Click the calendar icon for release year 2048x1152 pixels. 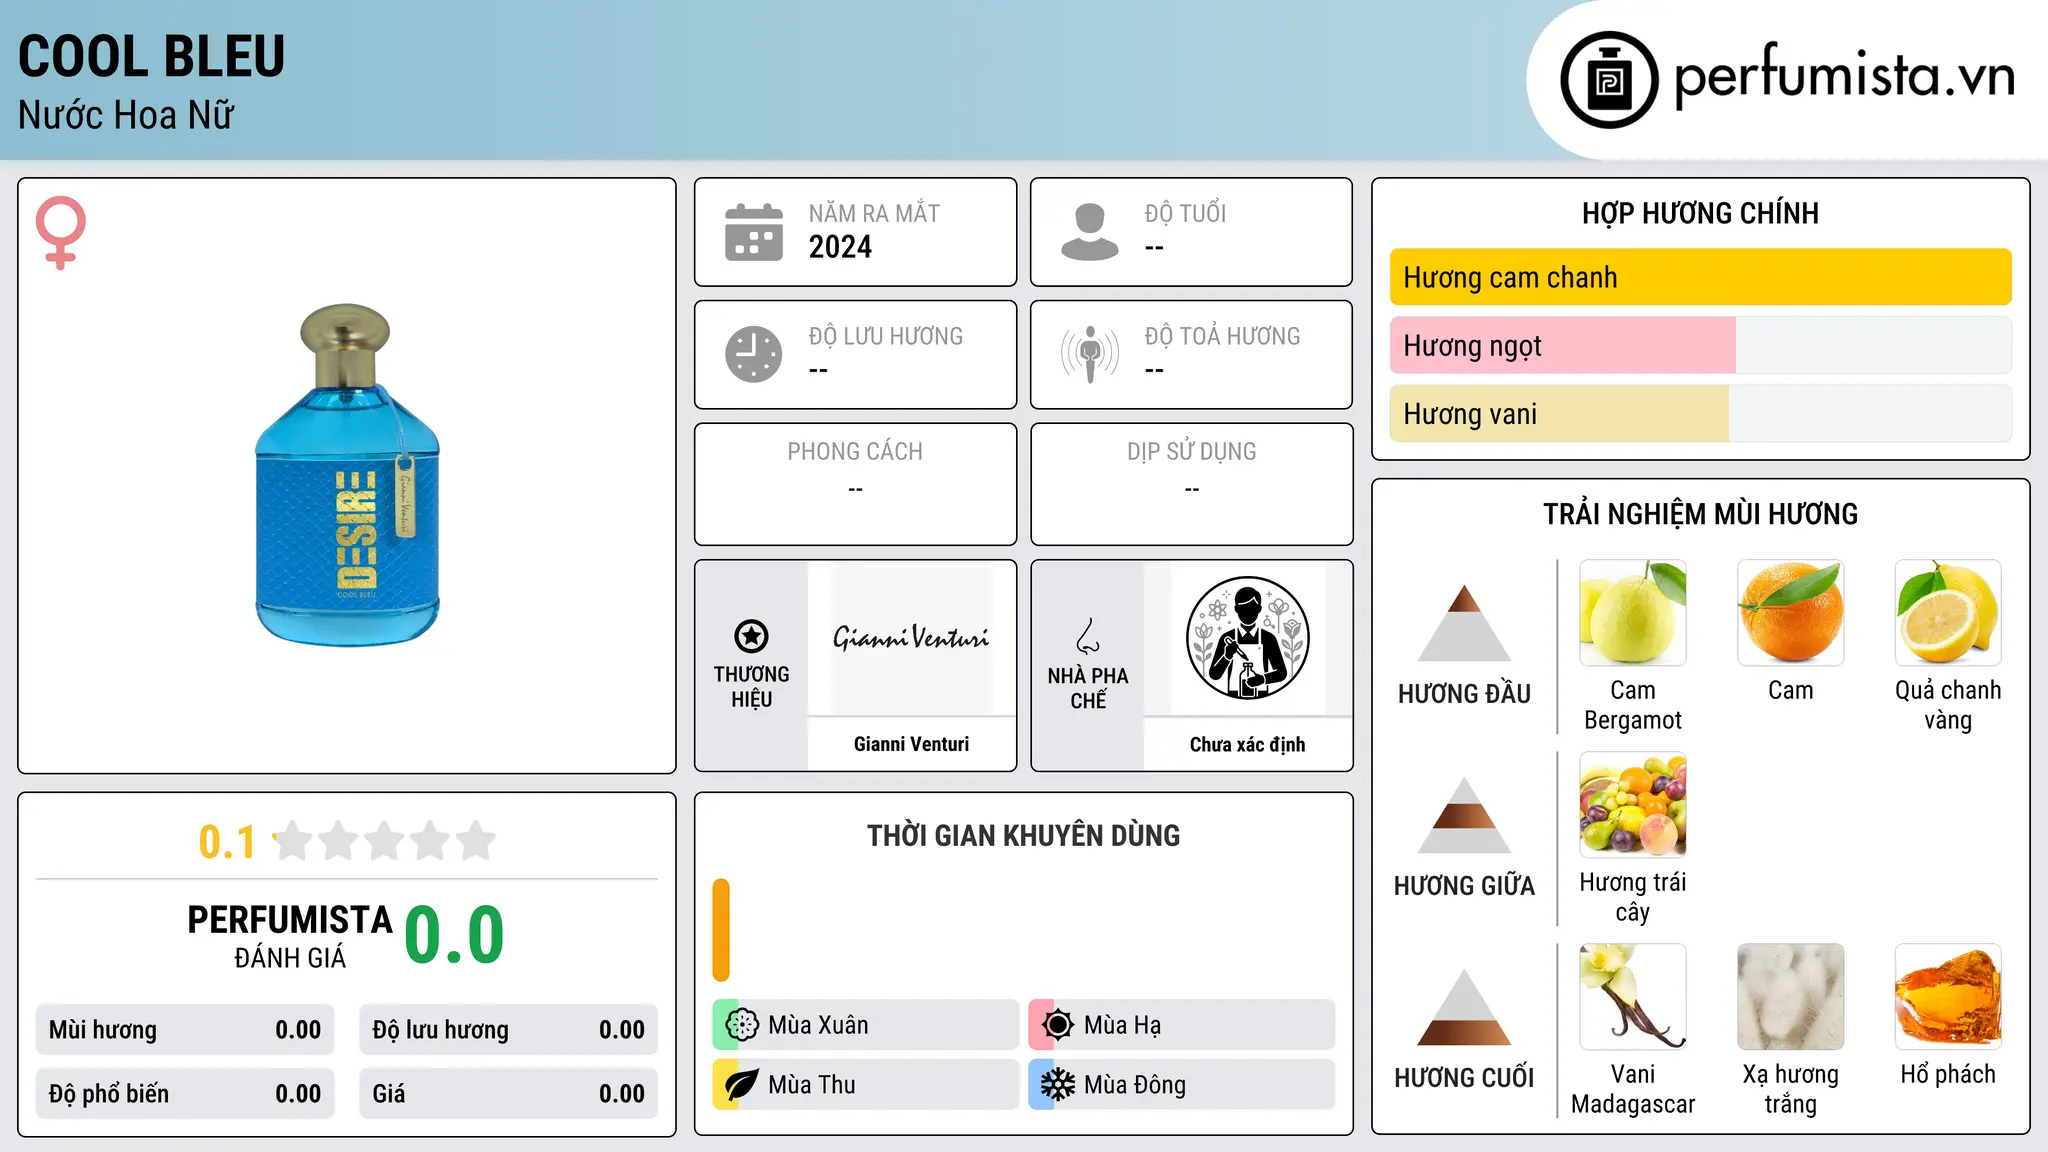point(754,232)
